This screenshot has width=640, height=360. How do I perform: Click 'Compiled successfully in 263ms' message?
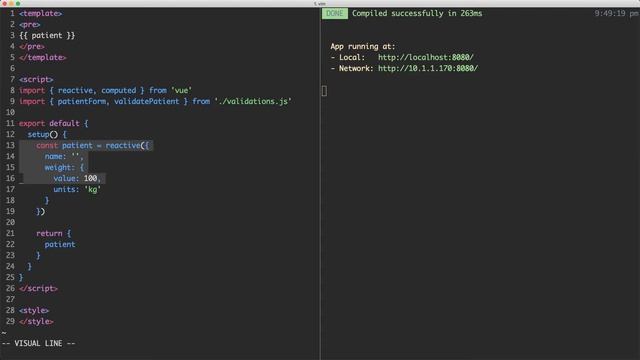[417, 13]
